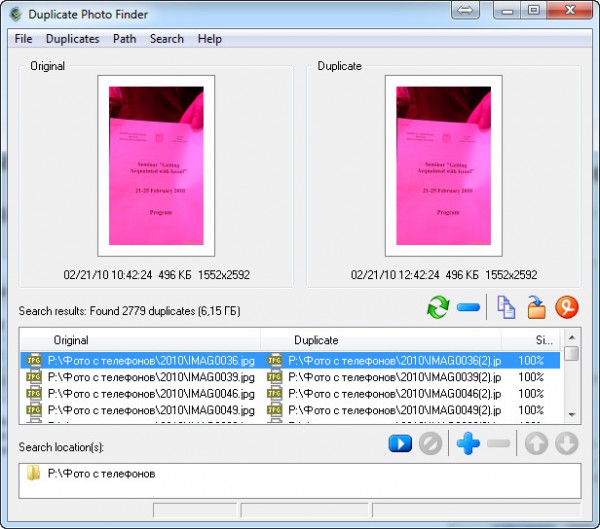Click the grey move-down arrow icon

tap(567, 444)
